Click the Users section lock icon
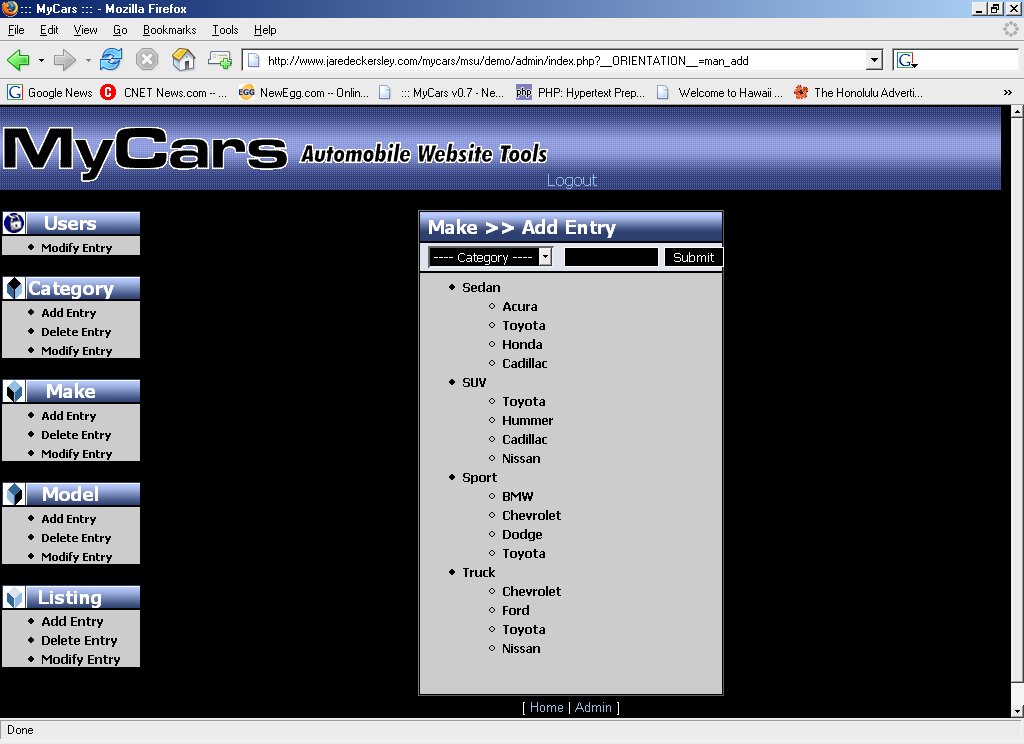Image resolution: width=1024 pixels, height=744 pixels. point(14,223)
